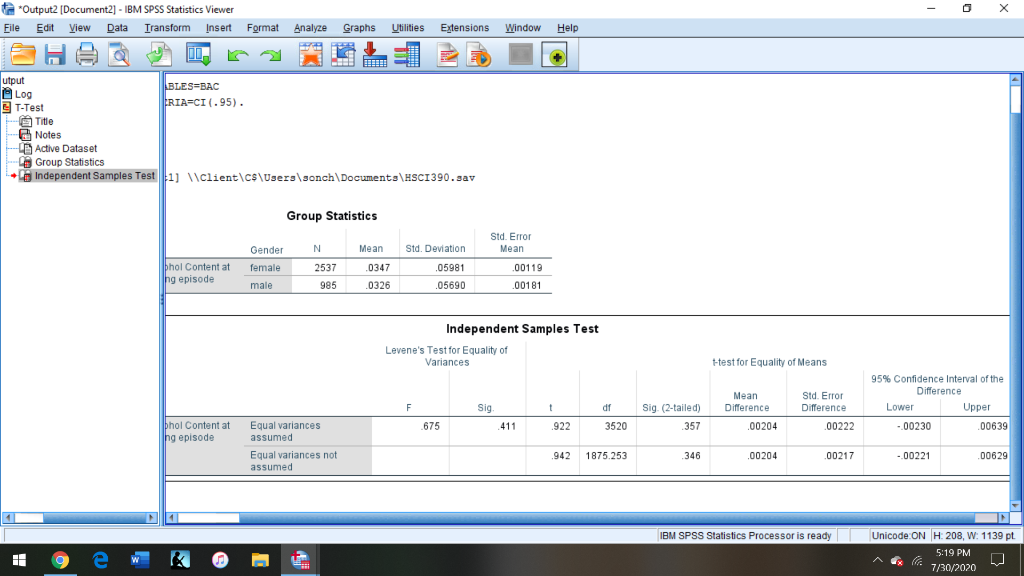Open a data document
The width and height of the screenshot is (1024, 576).
pos(24,55)
